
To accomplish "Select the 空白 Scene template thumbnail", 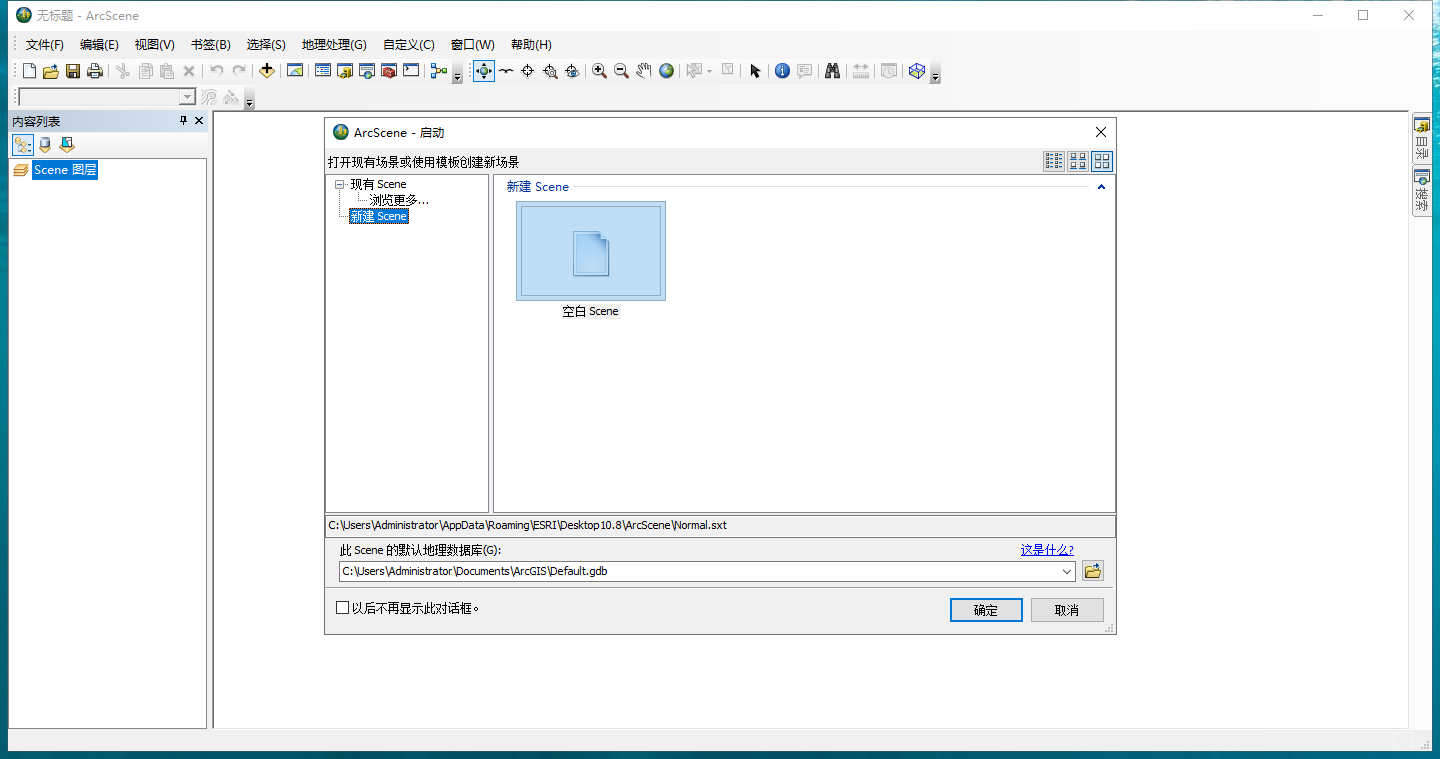I will 591,251.
